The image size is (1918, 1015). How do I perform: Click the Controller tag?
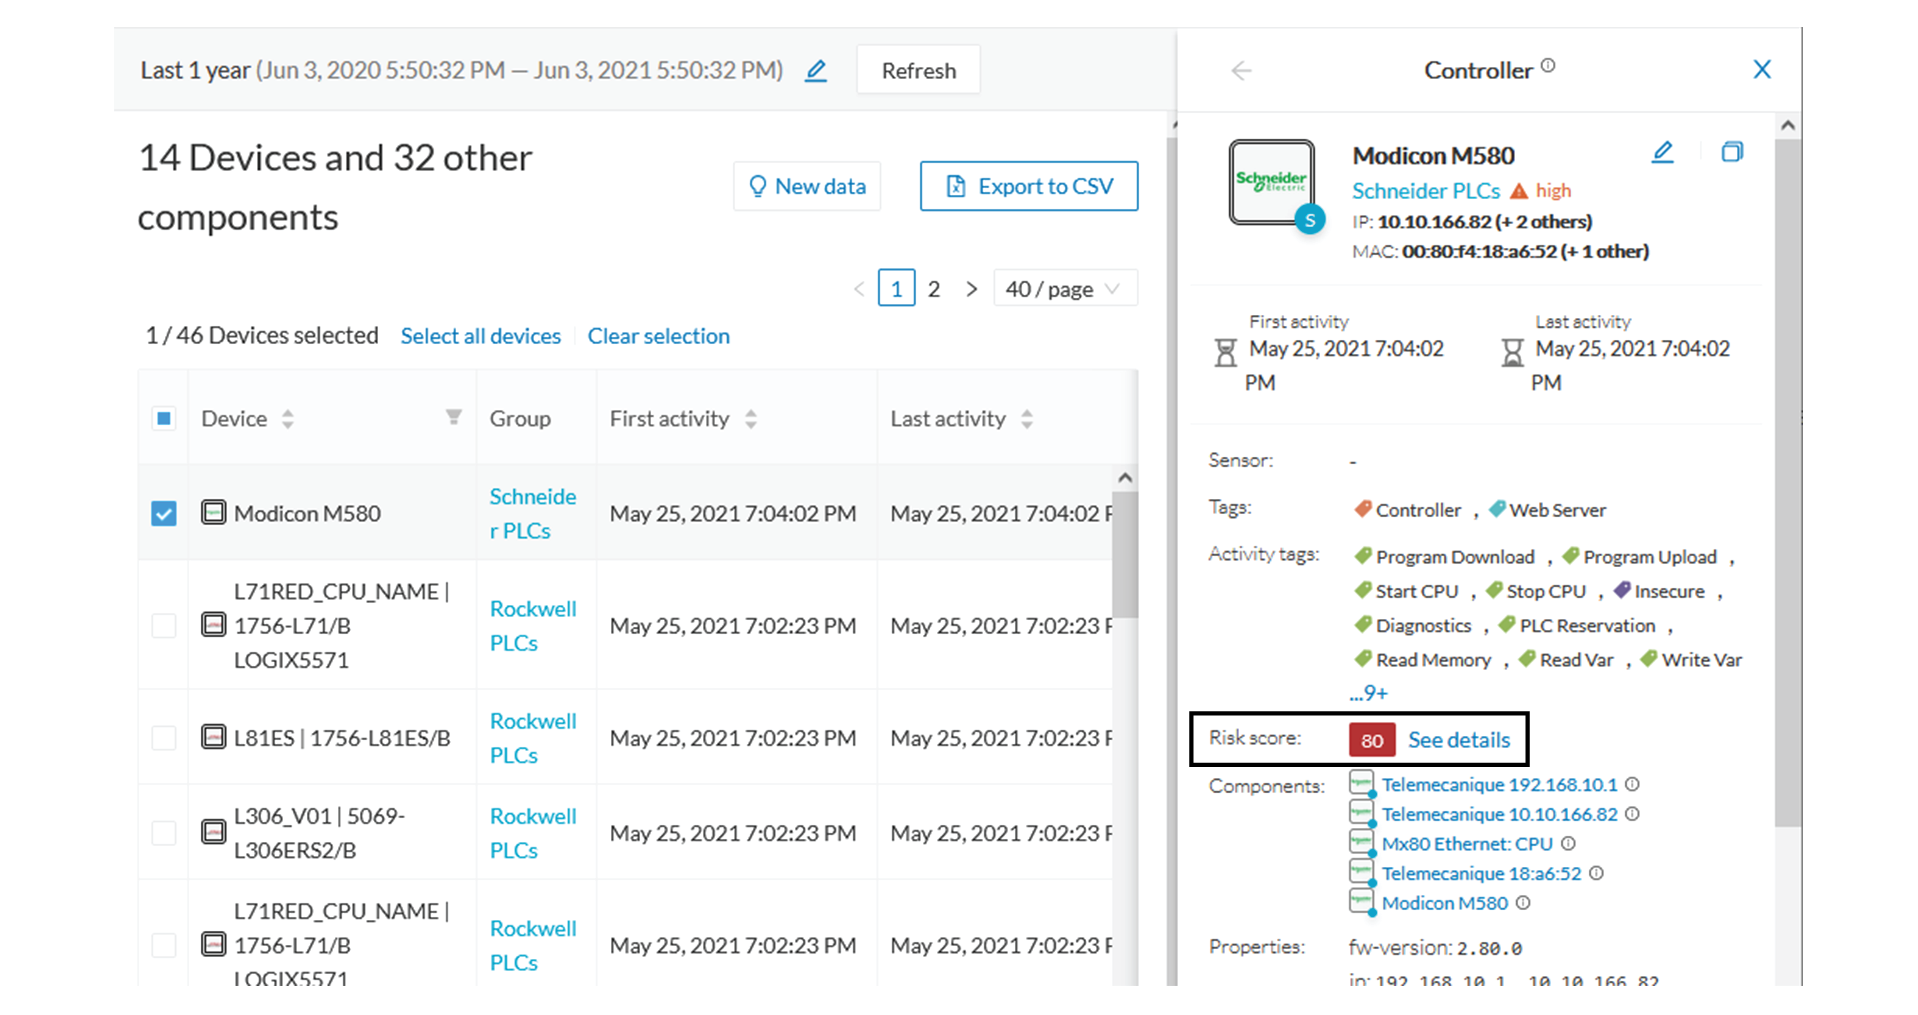tap(1408, 510)
